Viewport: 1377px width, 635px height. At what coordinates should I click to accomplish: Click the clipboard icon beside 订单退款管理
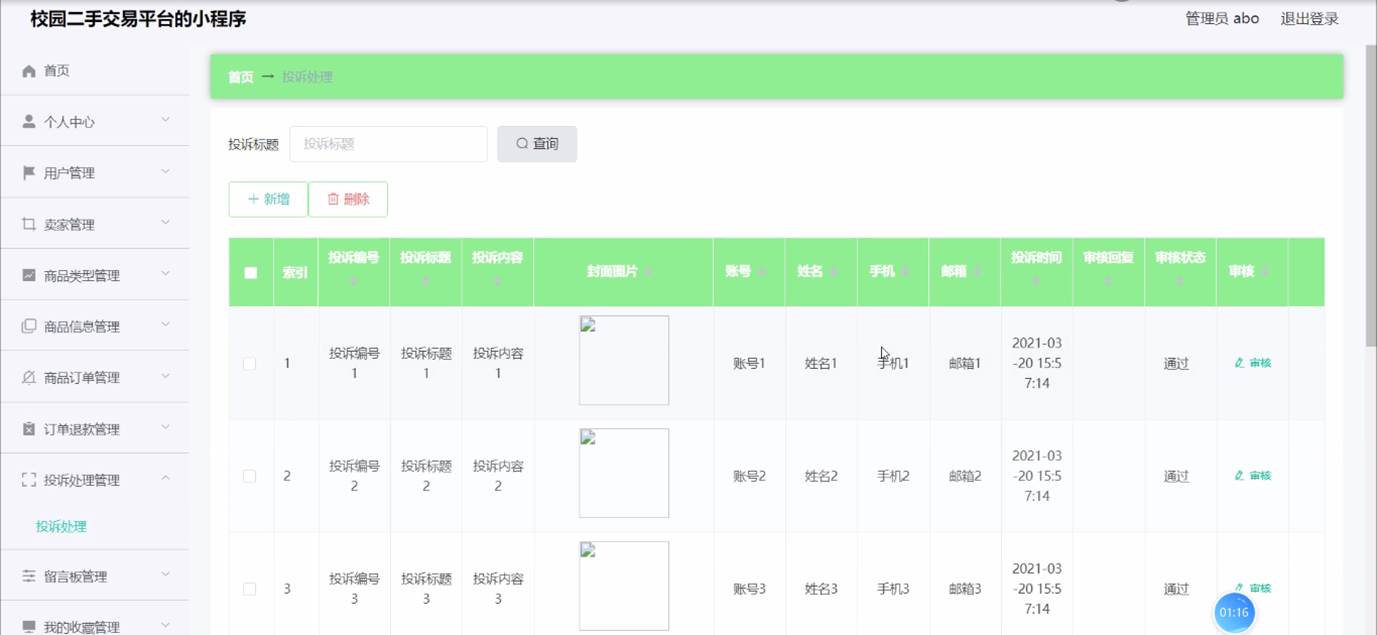[29, 429]
